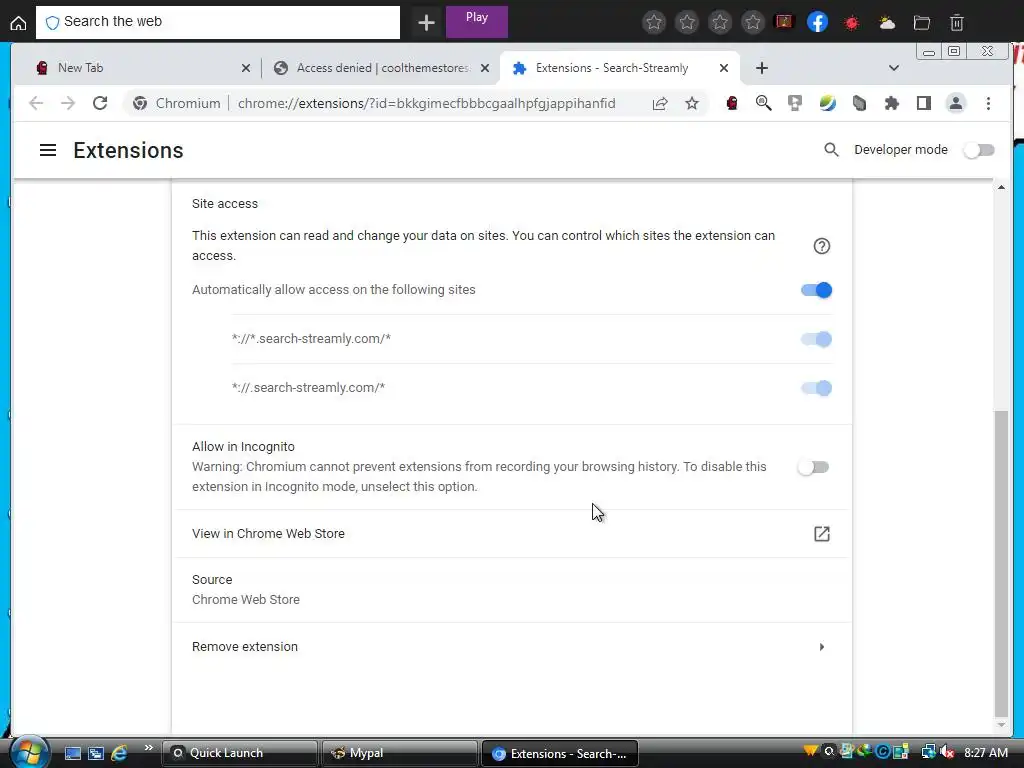1024x768 pixels.
Task: Close the Extensions - Search-Streamly tab
Action: [724, 68]
